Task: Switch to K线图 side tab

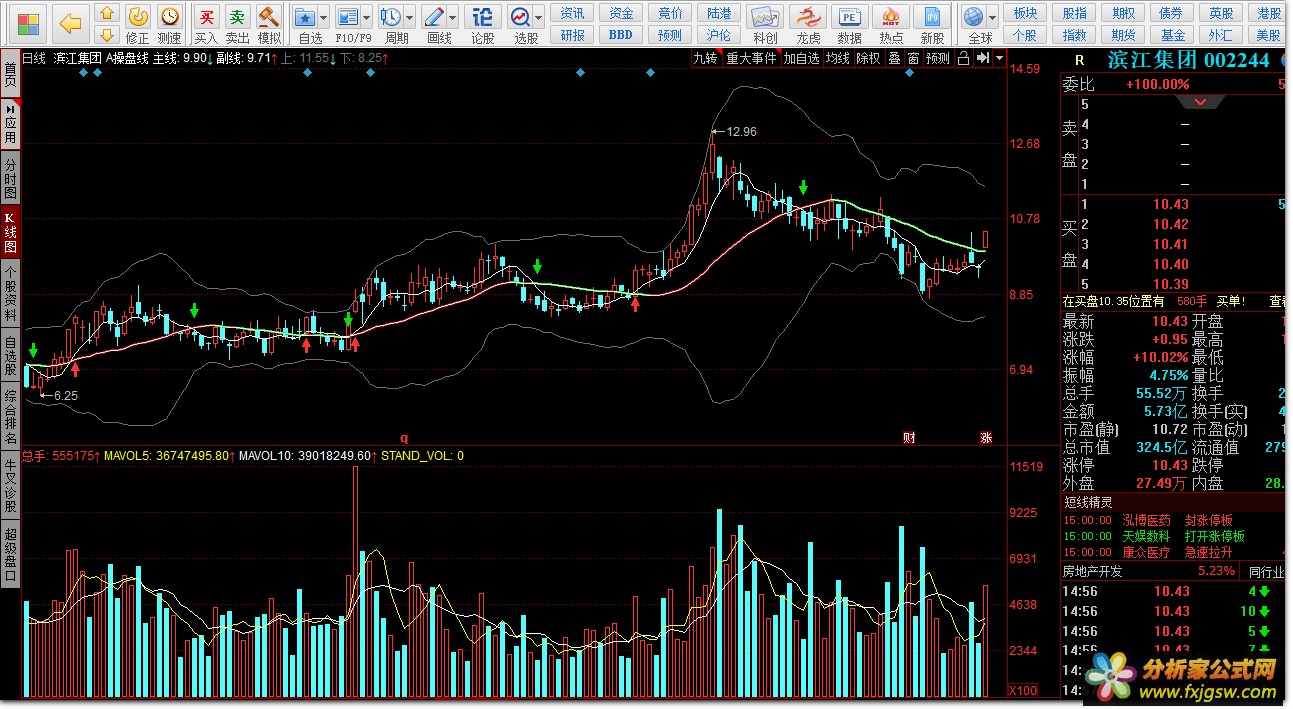Action: [10, 231]
